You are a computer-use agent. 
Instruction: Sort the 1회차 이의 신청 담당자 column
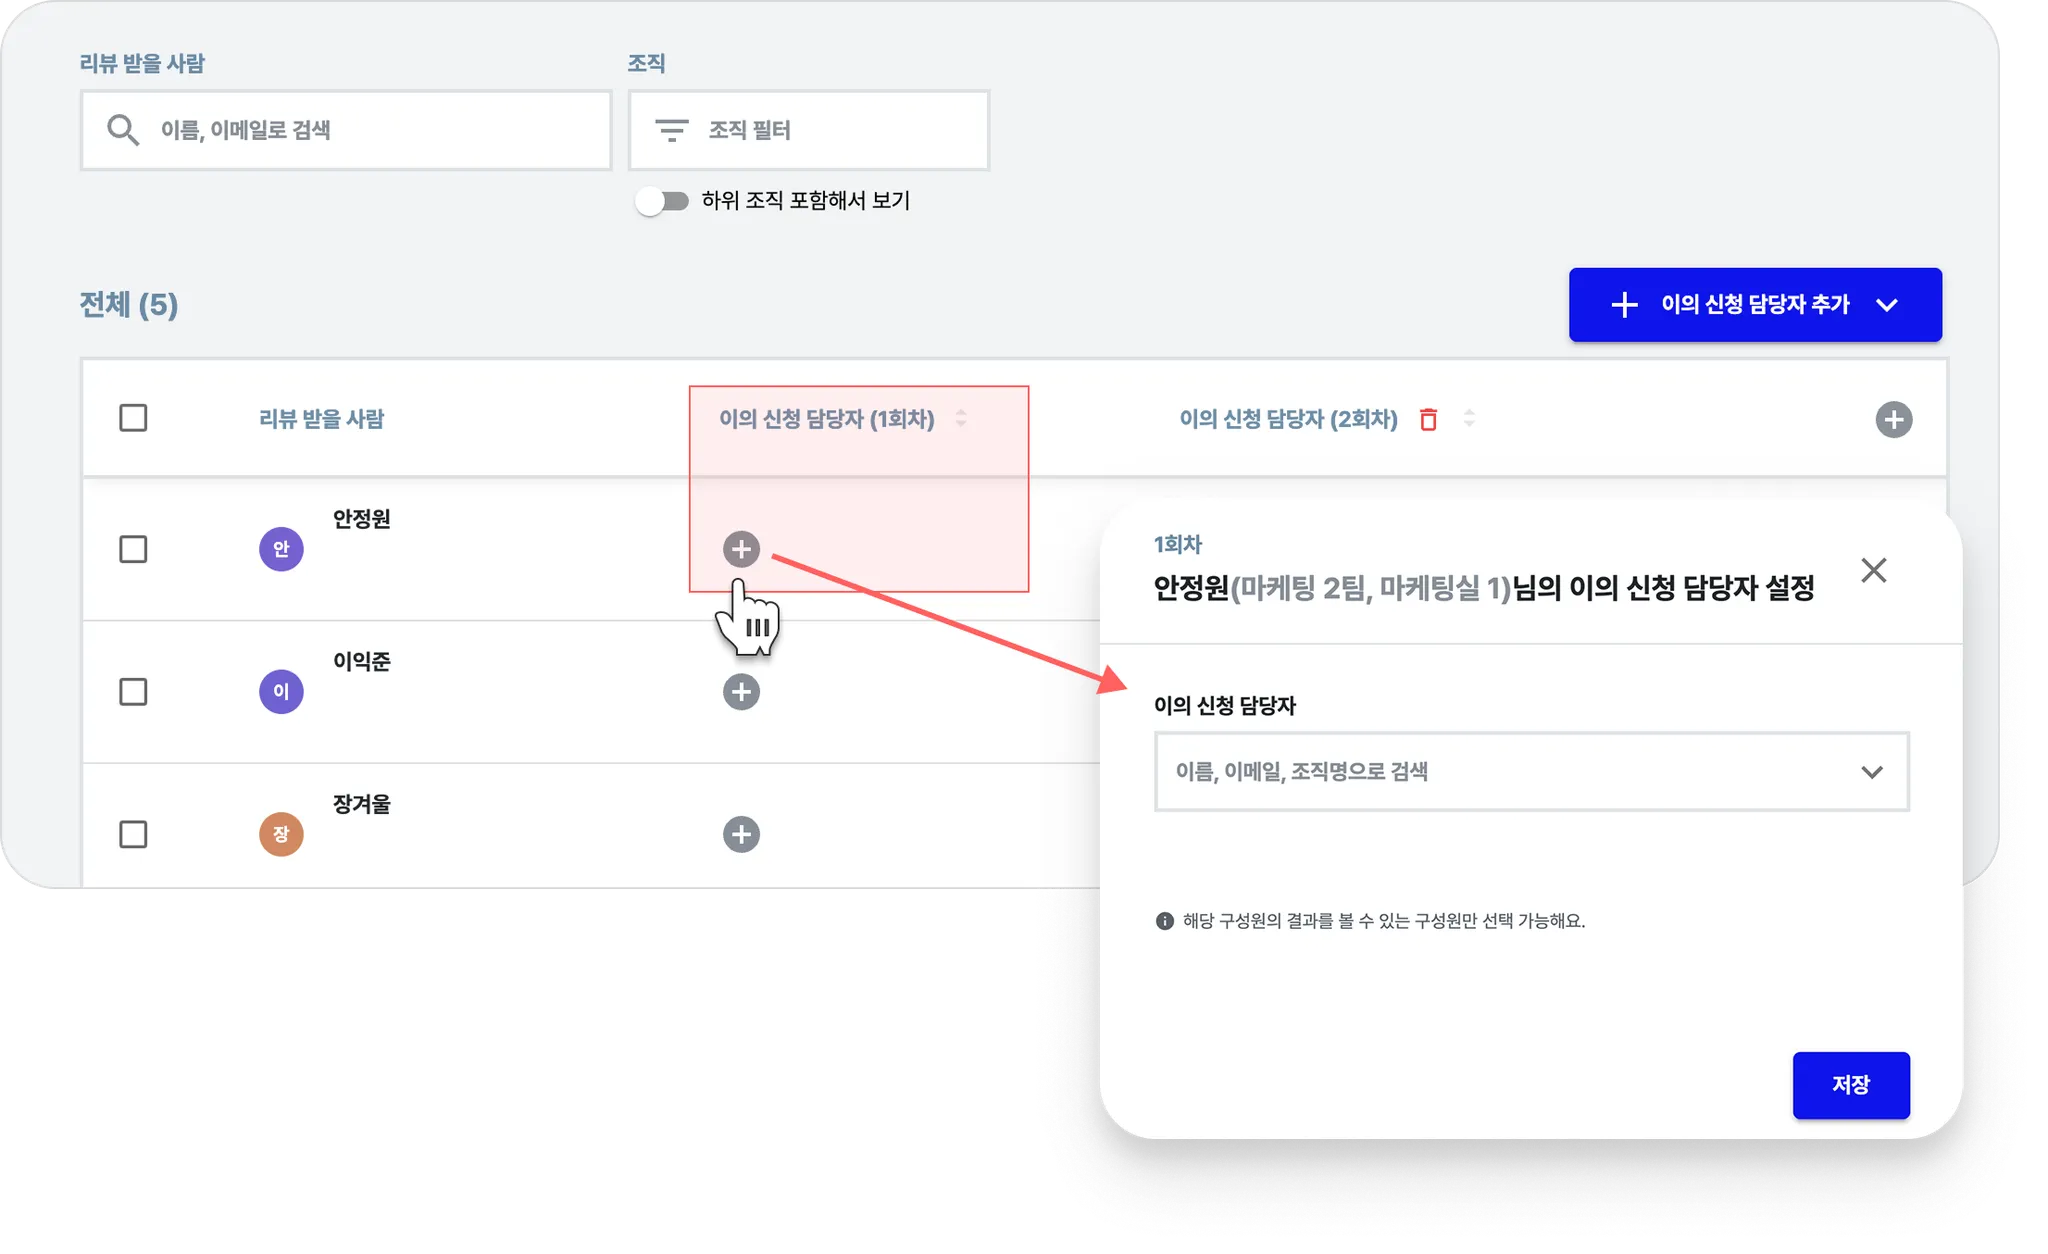tap(961, 418)
